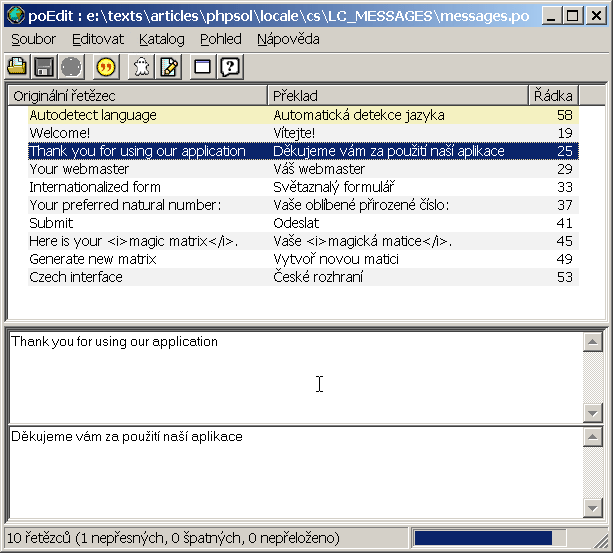613x553 pixels.
Task: Sort by the Originální řetězec column header
Action: tap(138, 95)
